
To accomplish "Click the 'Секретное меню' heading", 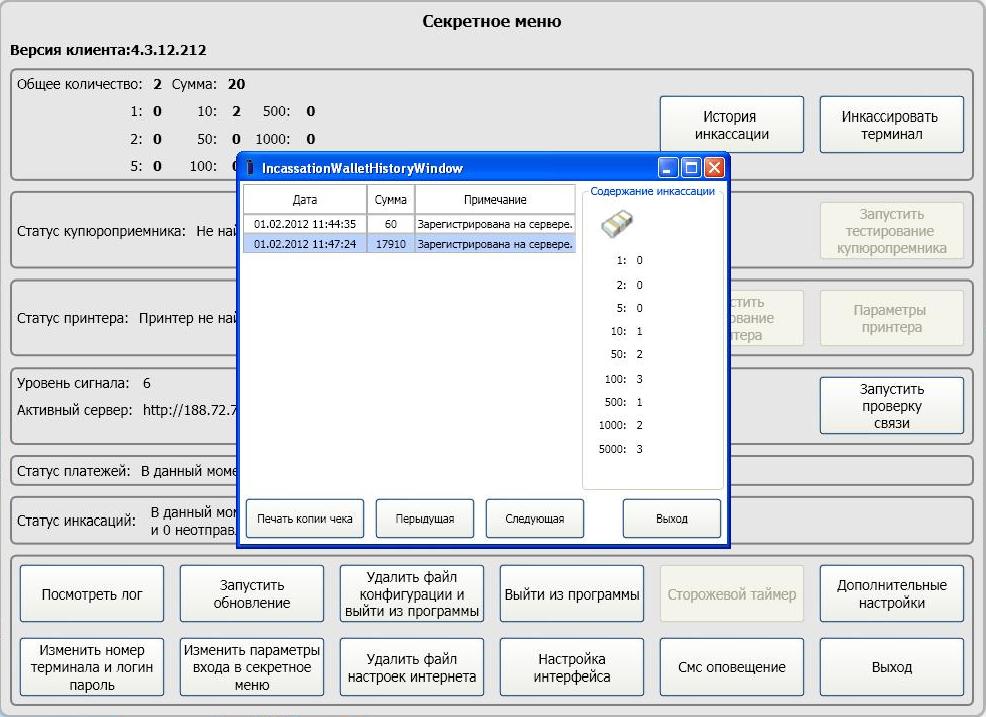I will [492, 21].
